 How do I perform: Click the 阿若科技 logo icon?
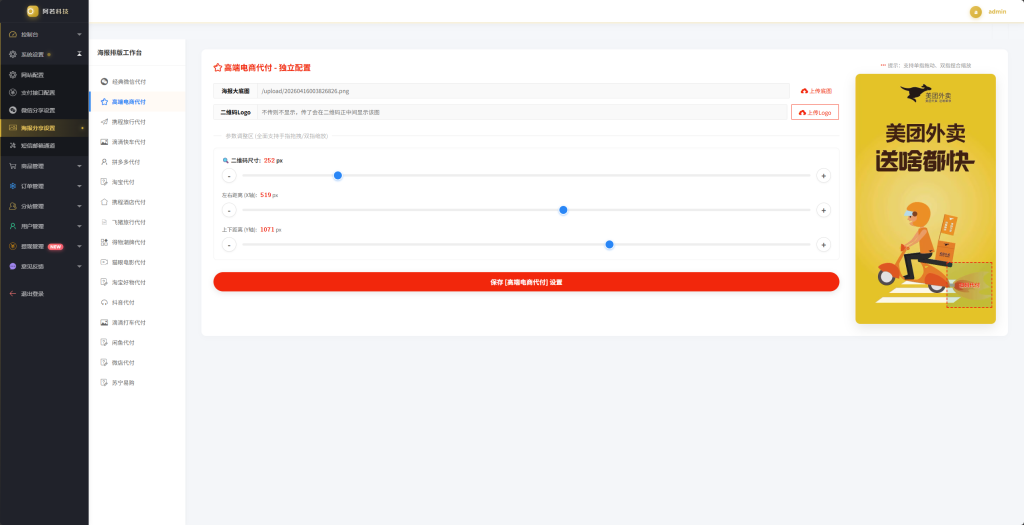[33, 11]
